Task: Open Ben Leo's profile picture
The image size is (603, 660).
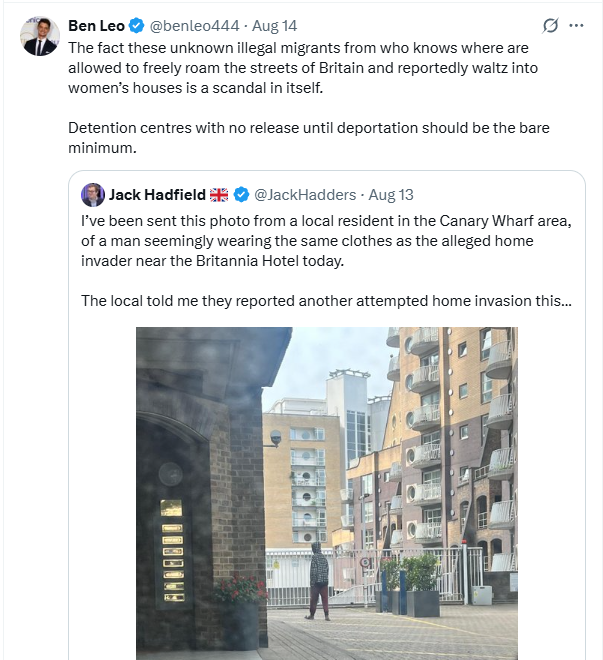Action: point(39,36)
